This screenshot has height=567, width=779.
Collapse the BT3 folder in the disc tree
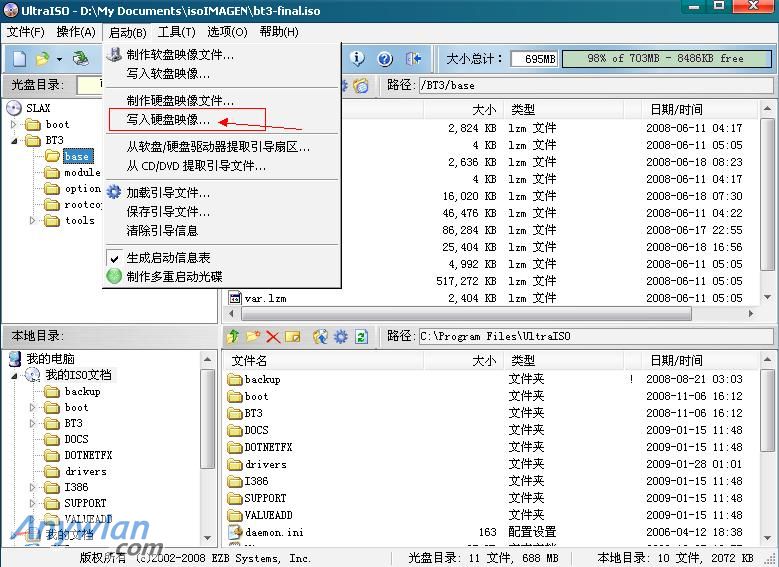coord(14,141)
